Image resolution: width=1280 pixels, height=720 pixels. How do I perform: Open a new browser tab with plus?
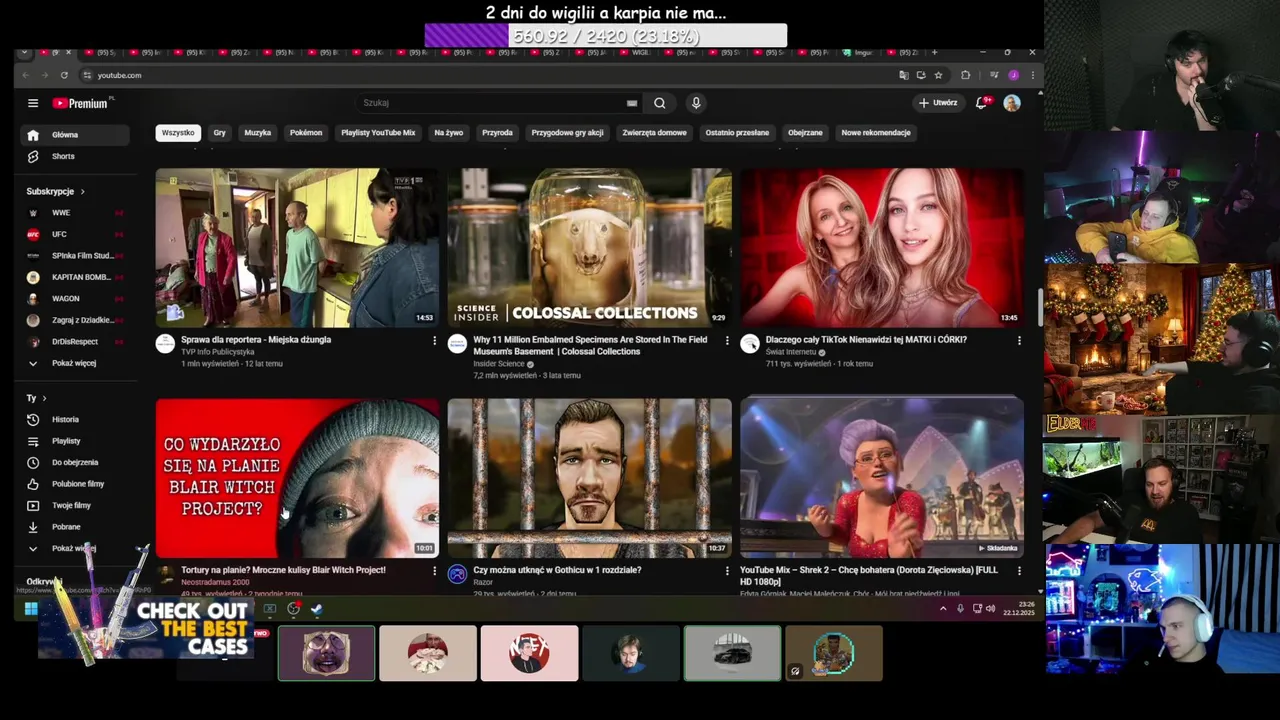[935, 52]
